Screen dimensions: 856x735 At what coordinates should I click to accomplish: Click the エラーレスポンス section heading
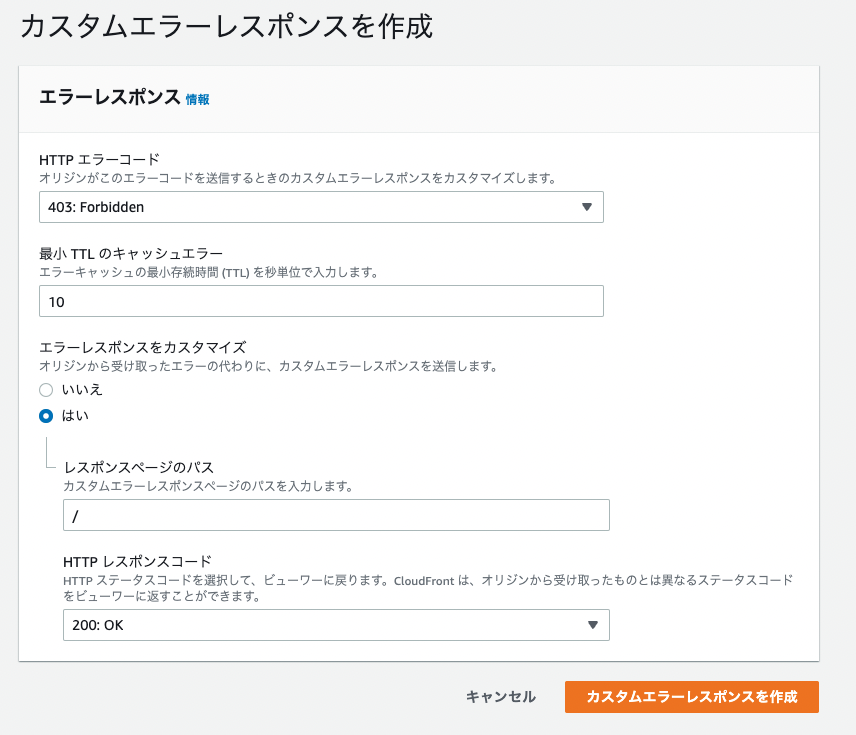pos(110,97)
